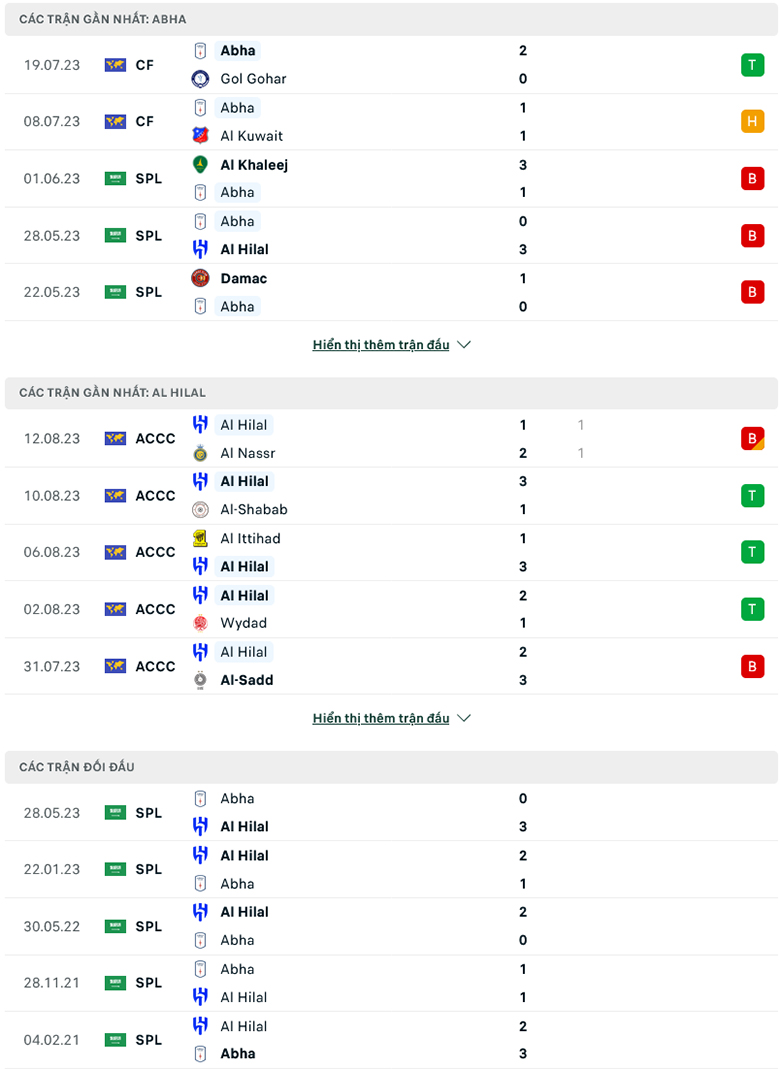
Task: Click the Abha club crest icon
Action: [x=199, y=50]
